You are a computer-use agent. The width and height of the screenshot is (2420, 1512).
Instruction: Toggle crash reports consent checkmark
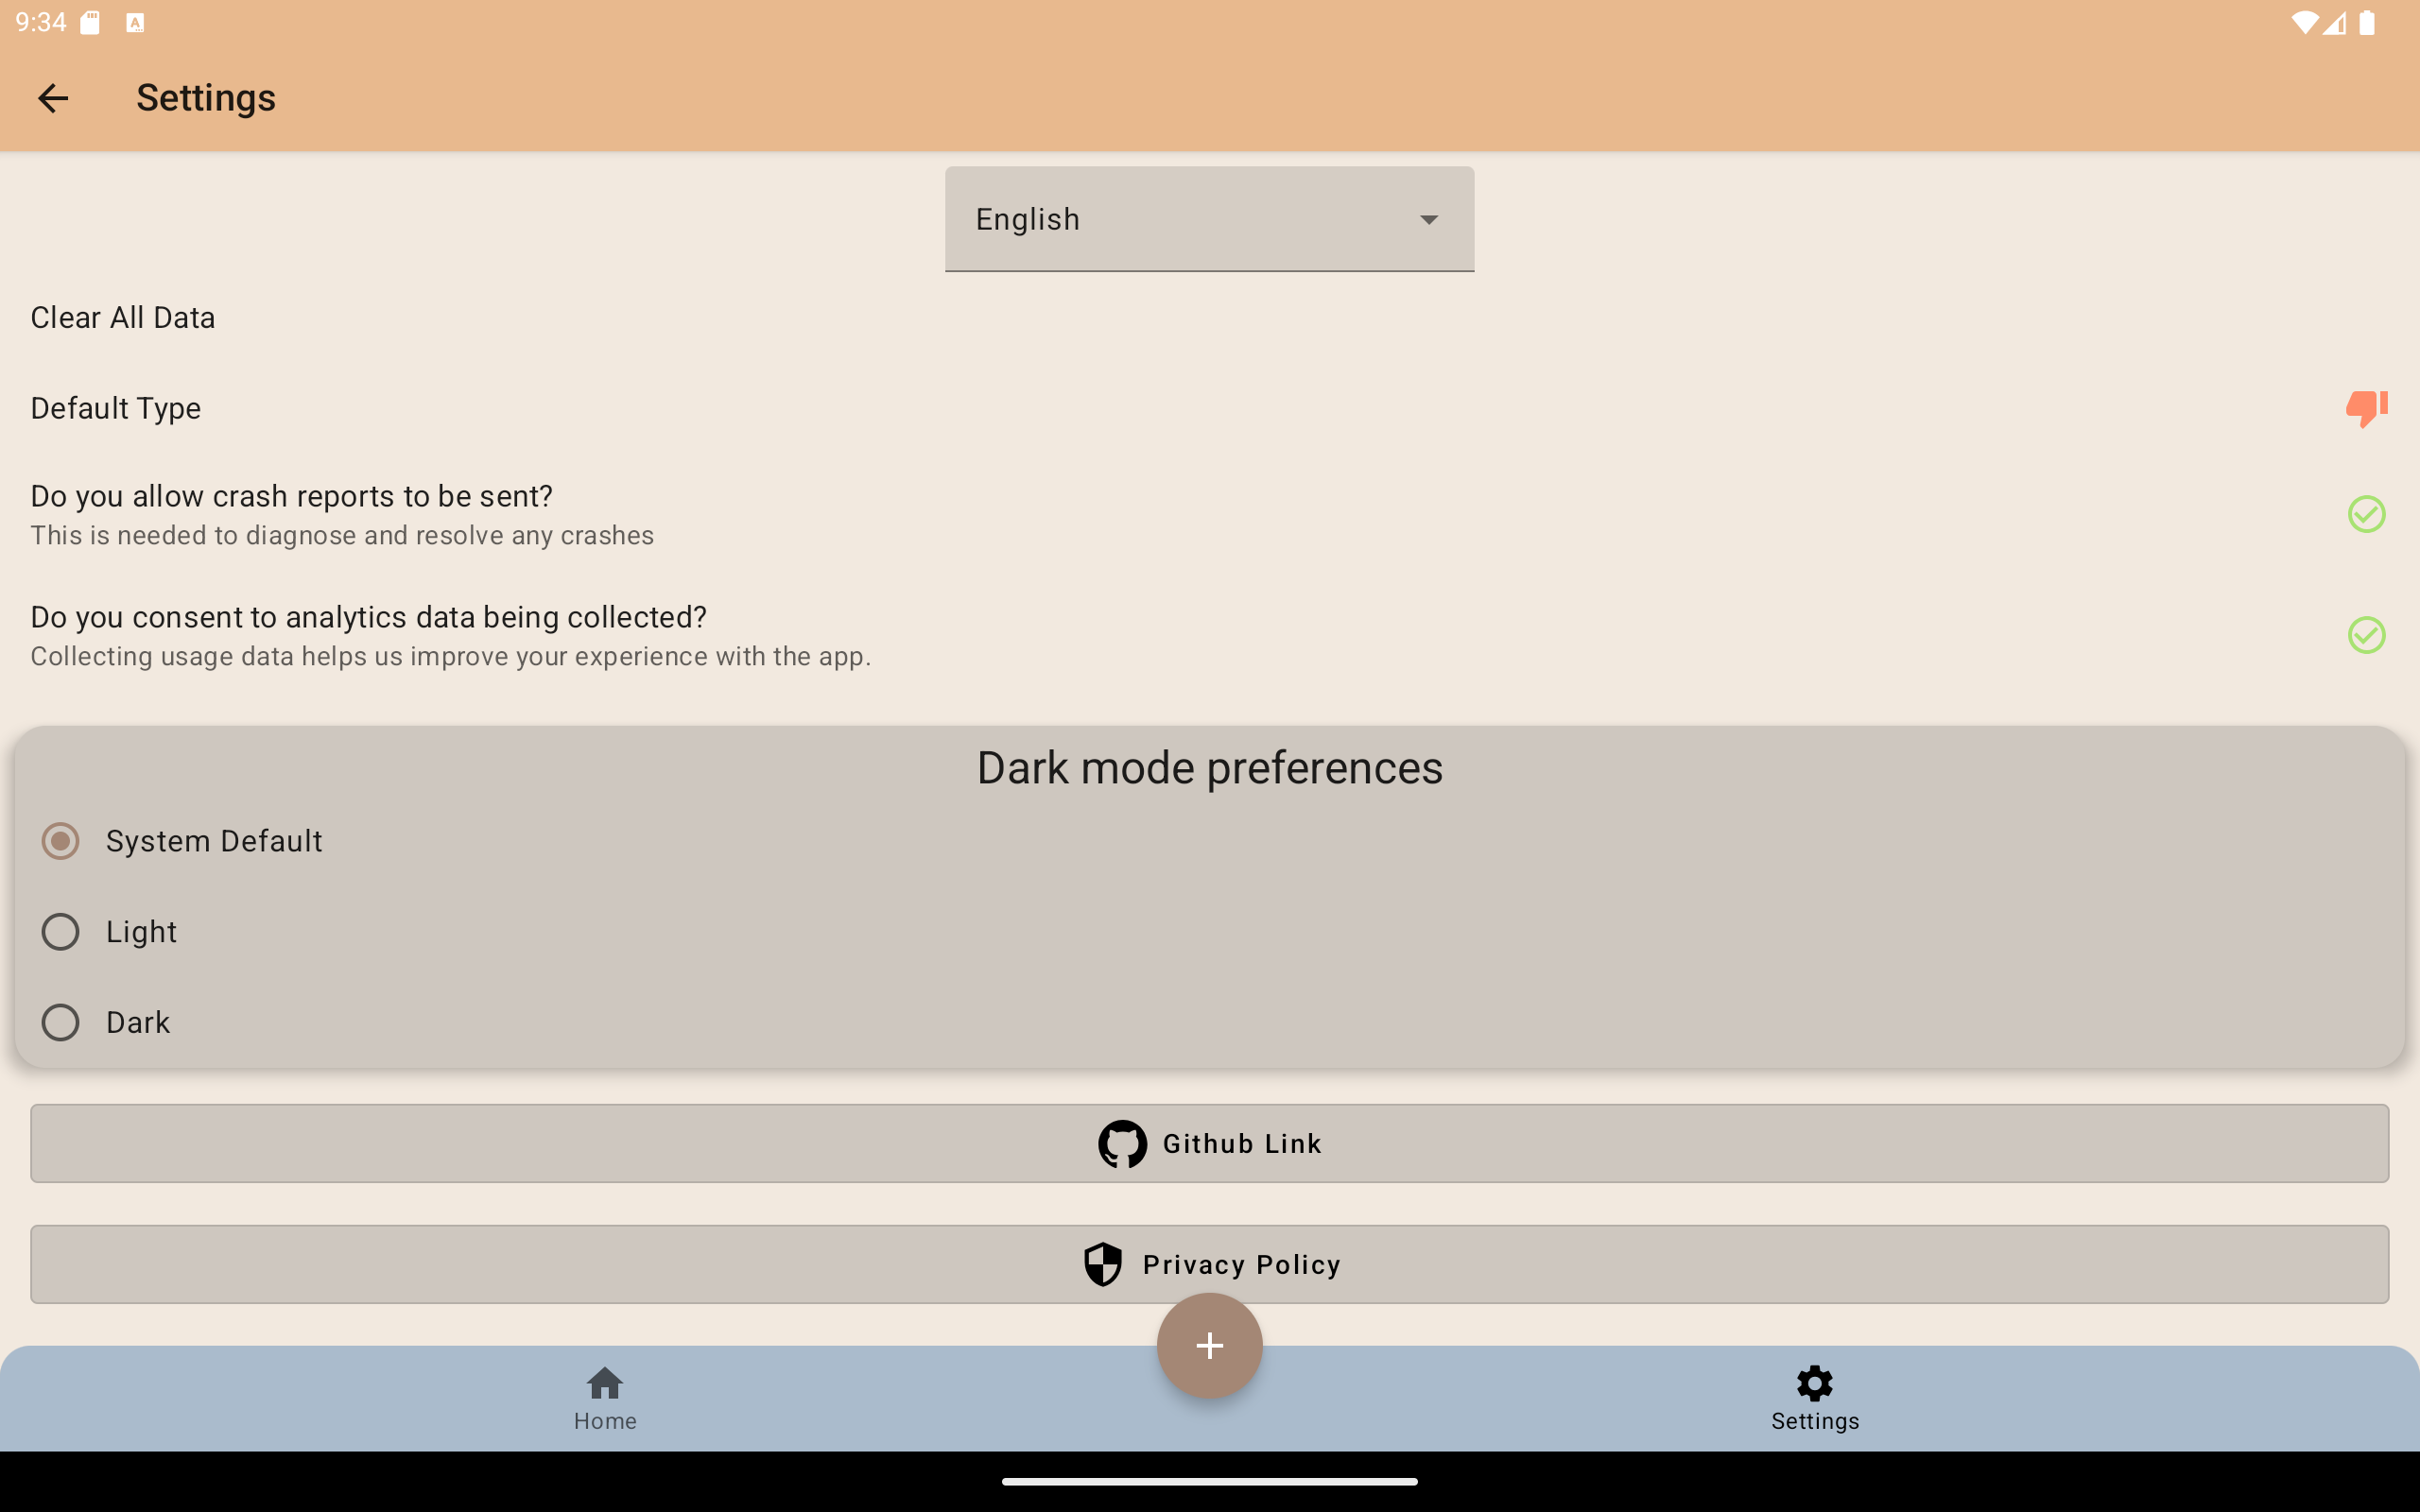[x=2366, y=514]
